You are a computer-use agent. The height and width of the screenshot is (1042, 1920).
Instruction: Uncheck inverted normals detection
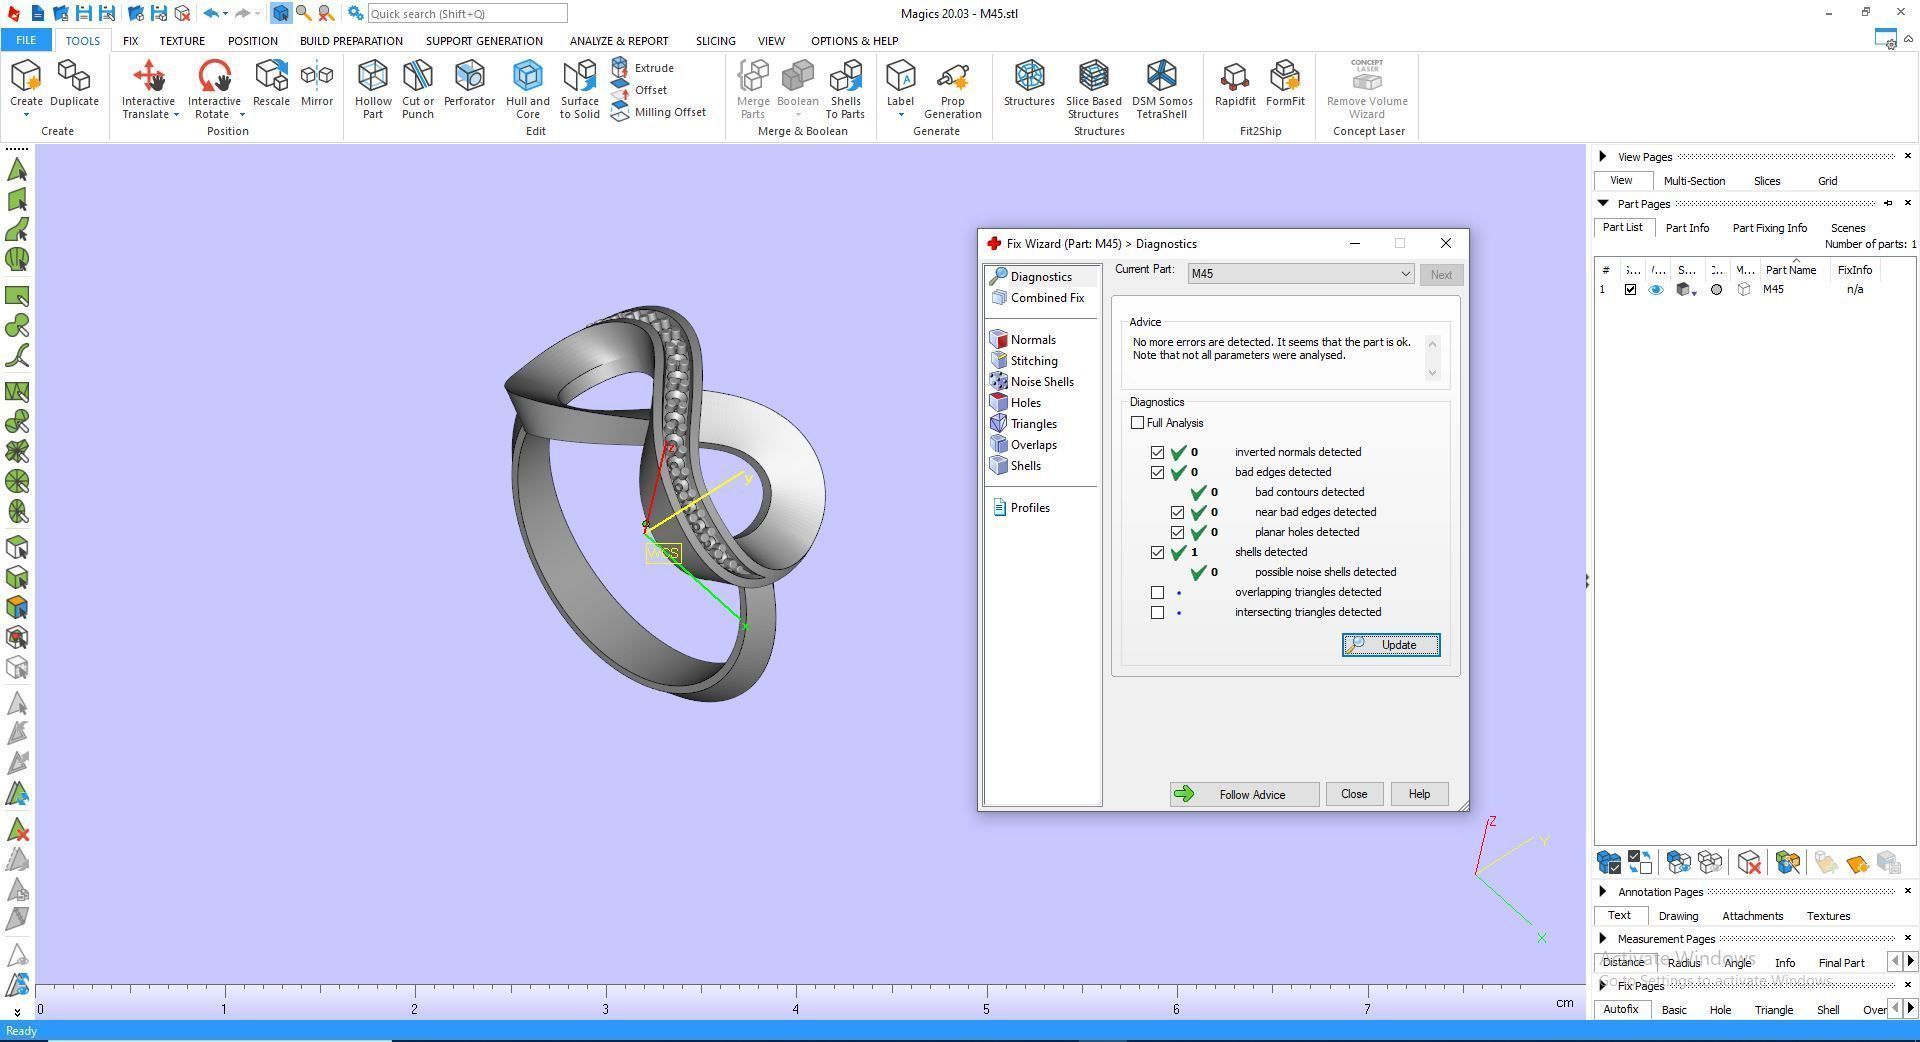[1157, 452]
